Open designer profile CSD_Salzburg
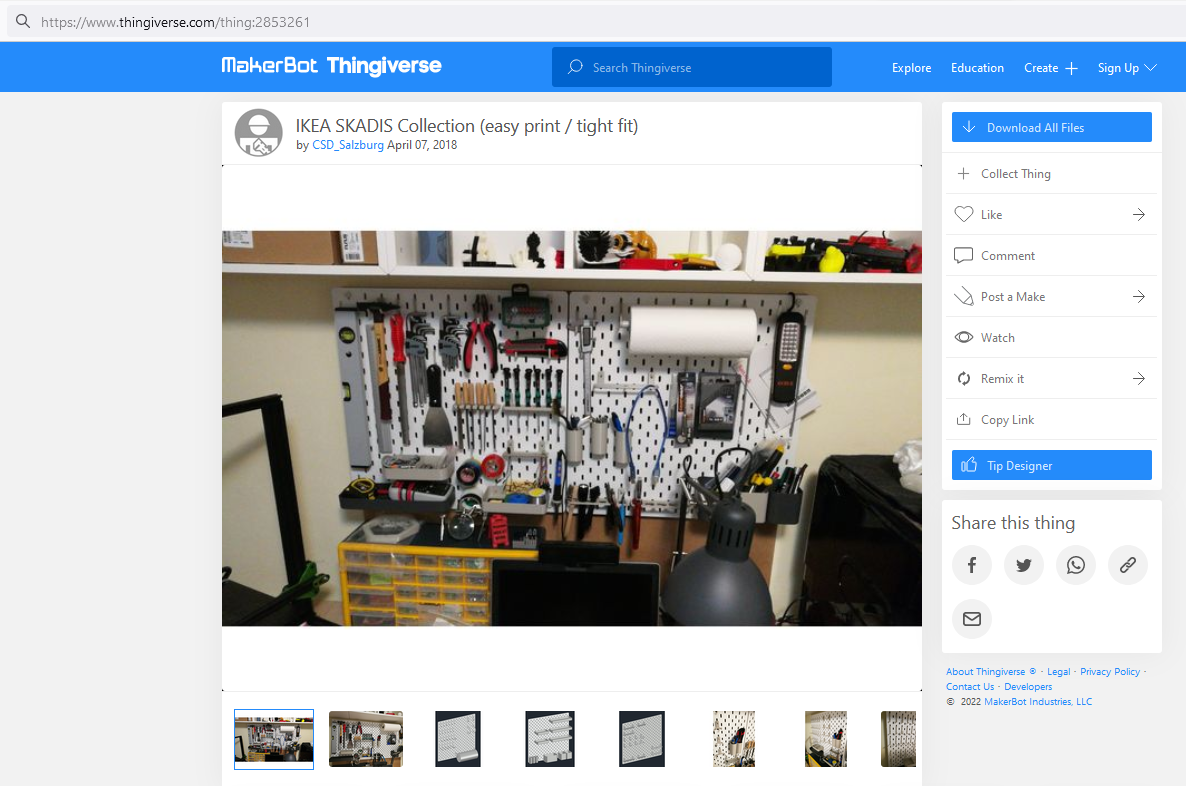 (x=348, y=144)
